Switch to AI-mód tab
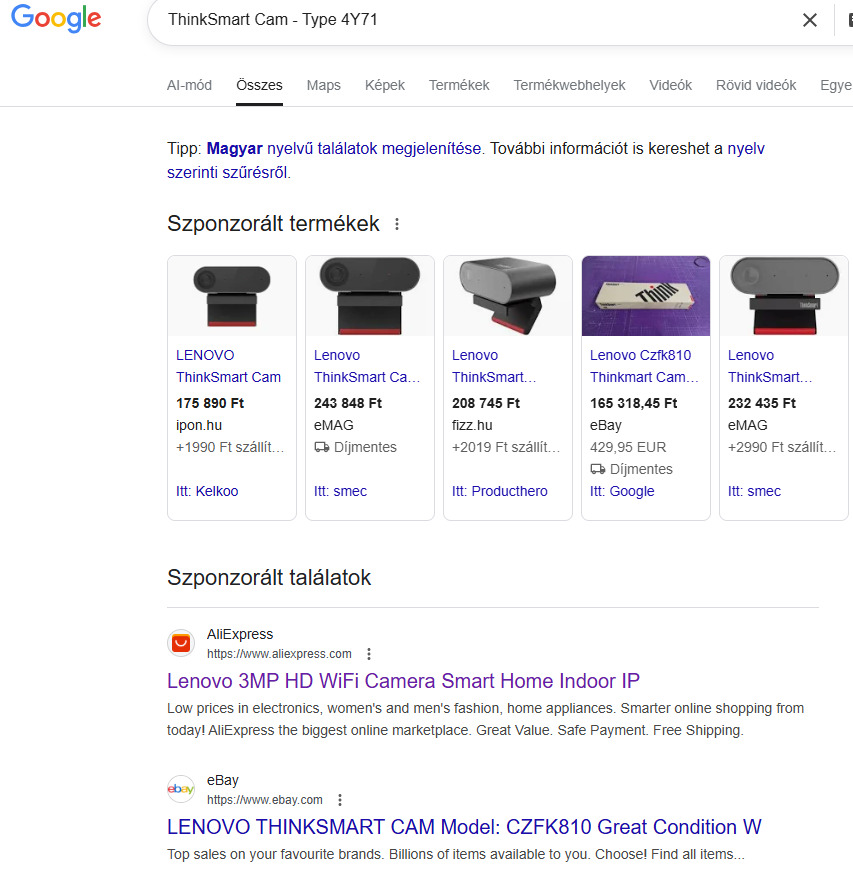The height and width of the screenshot is (891, 853). pos(189,85)
